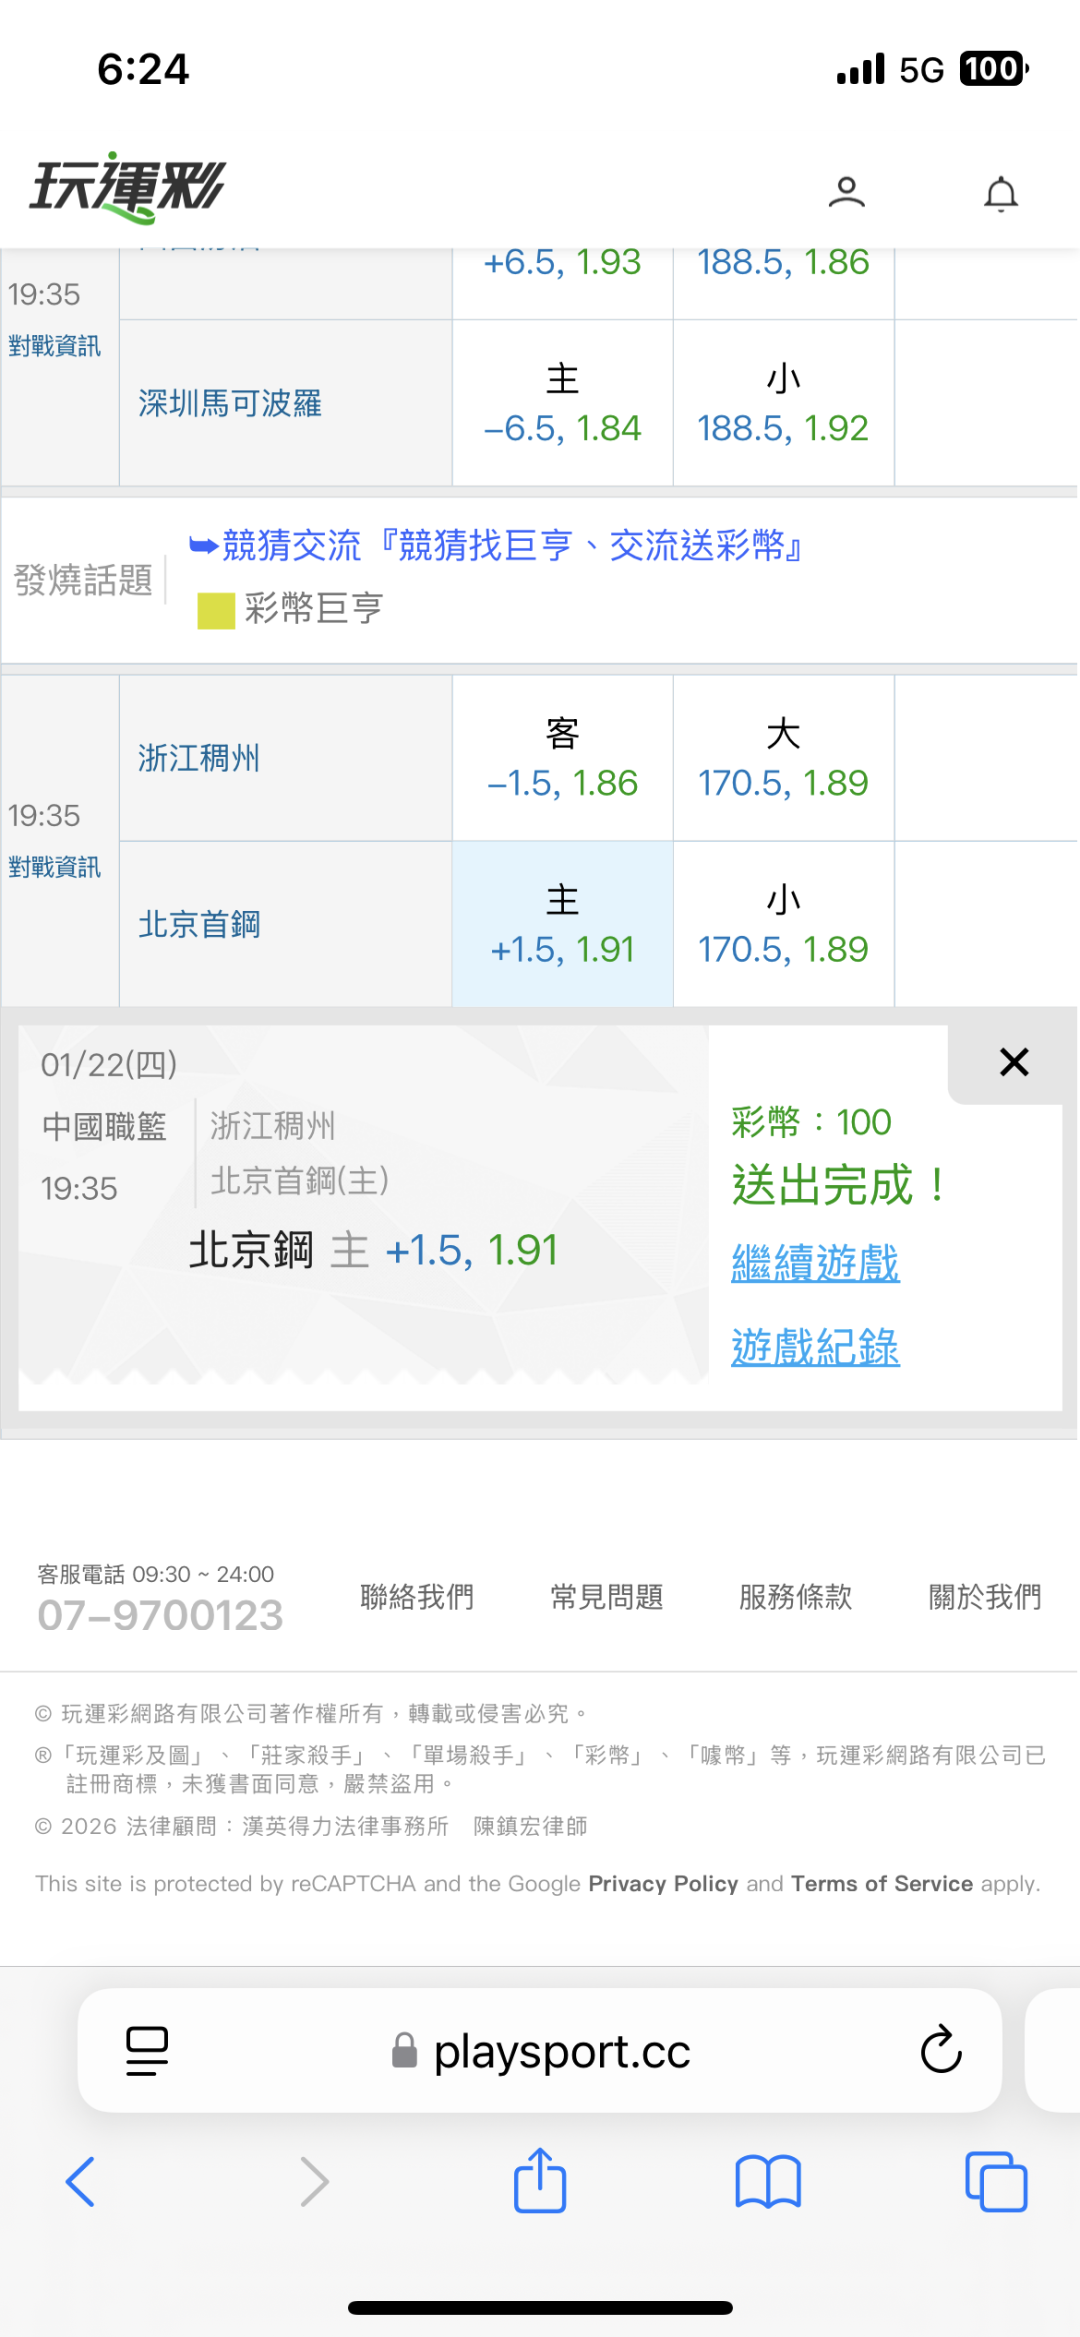Open 繼續遊戲 link
Image resolution: width=1080 pixels, height=2337 pixels.
[815, 1263]
